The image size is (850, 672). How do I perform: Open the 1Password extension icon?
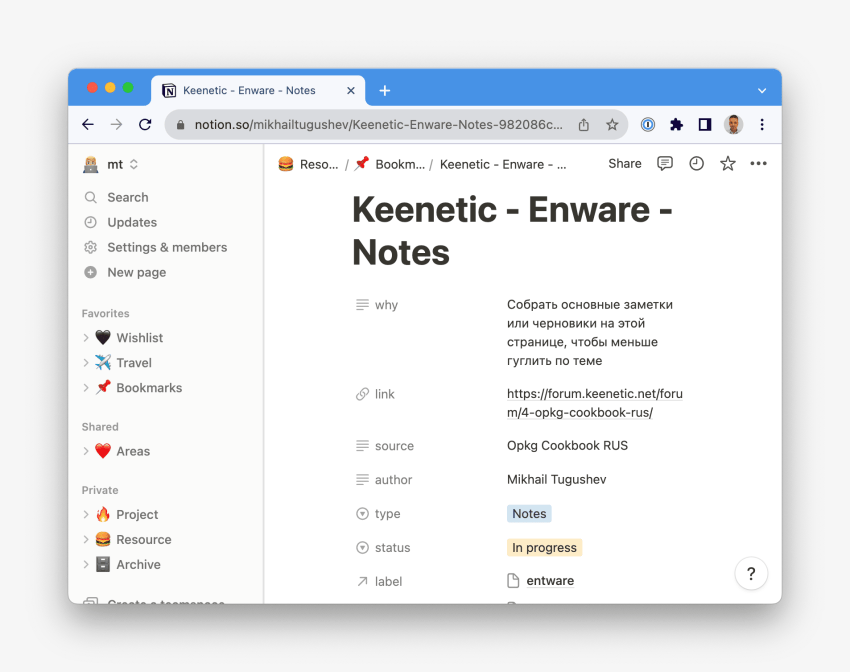pos(647,125)
